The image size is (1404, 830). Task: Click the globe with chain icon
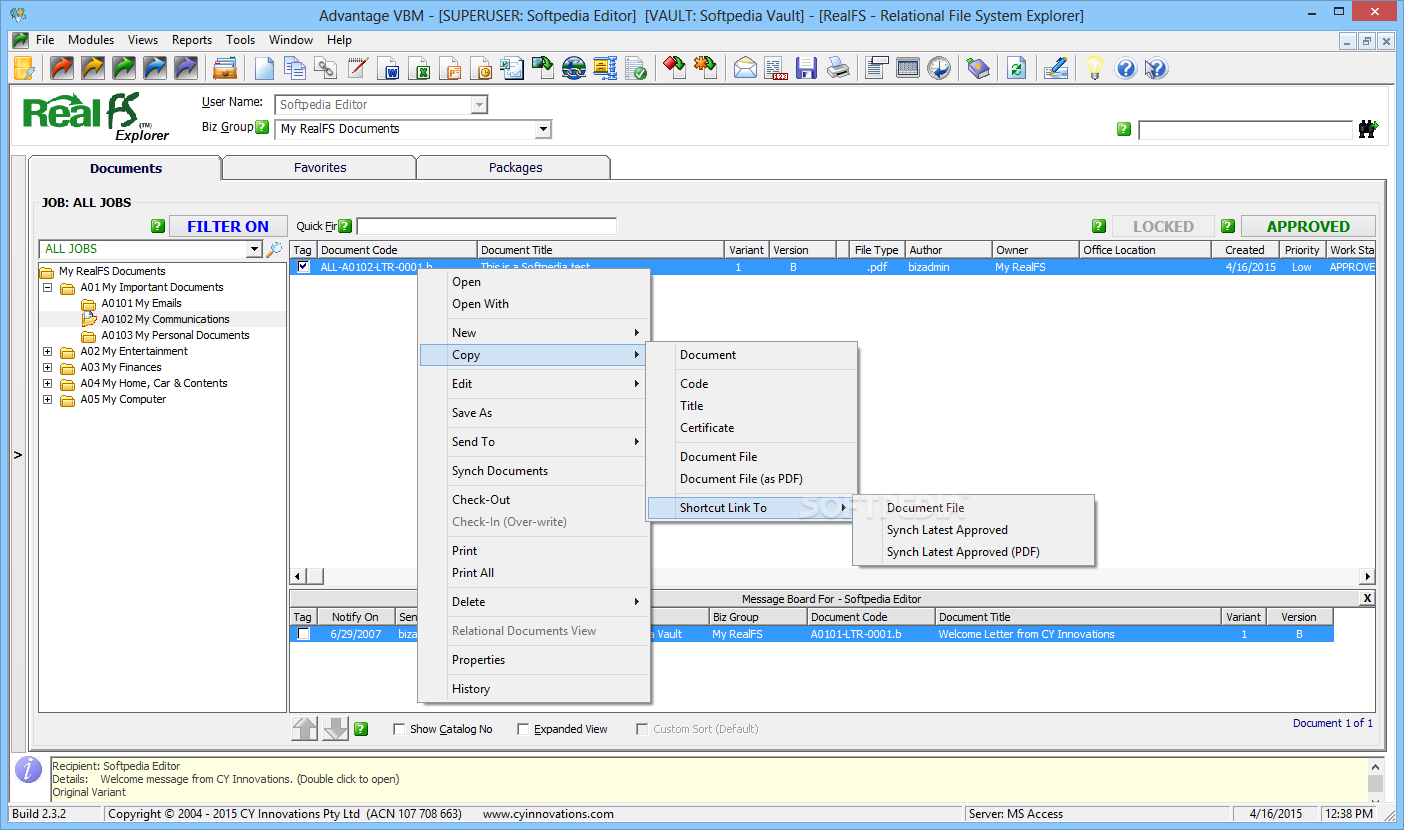[x=573, y=68]
